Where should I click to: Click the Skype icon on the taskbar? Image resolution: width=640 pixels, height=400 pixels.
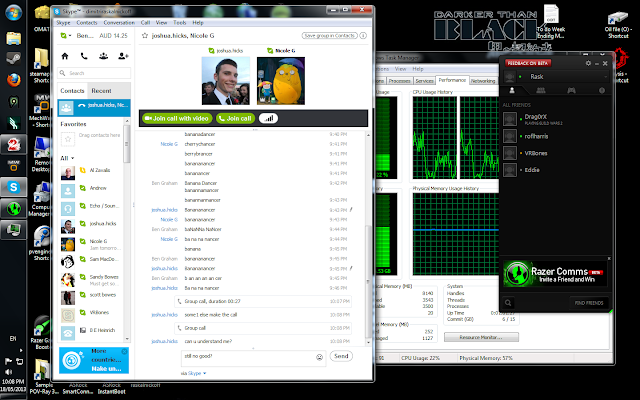(14, 187)
